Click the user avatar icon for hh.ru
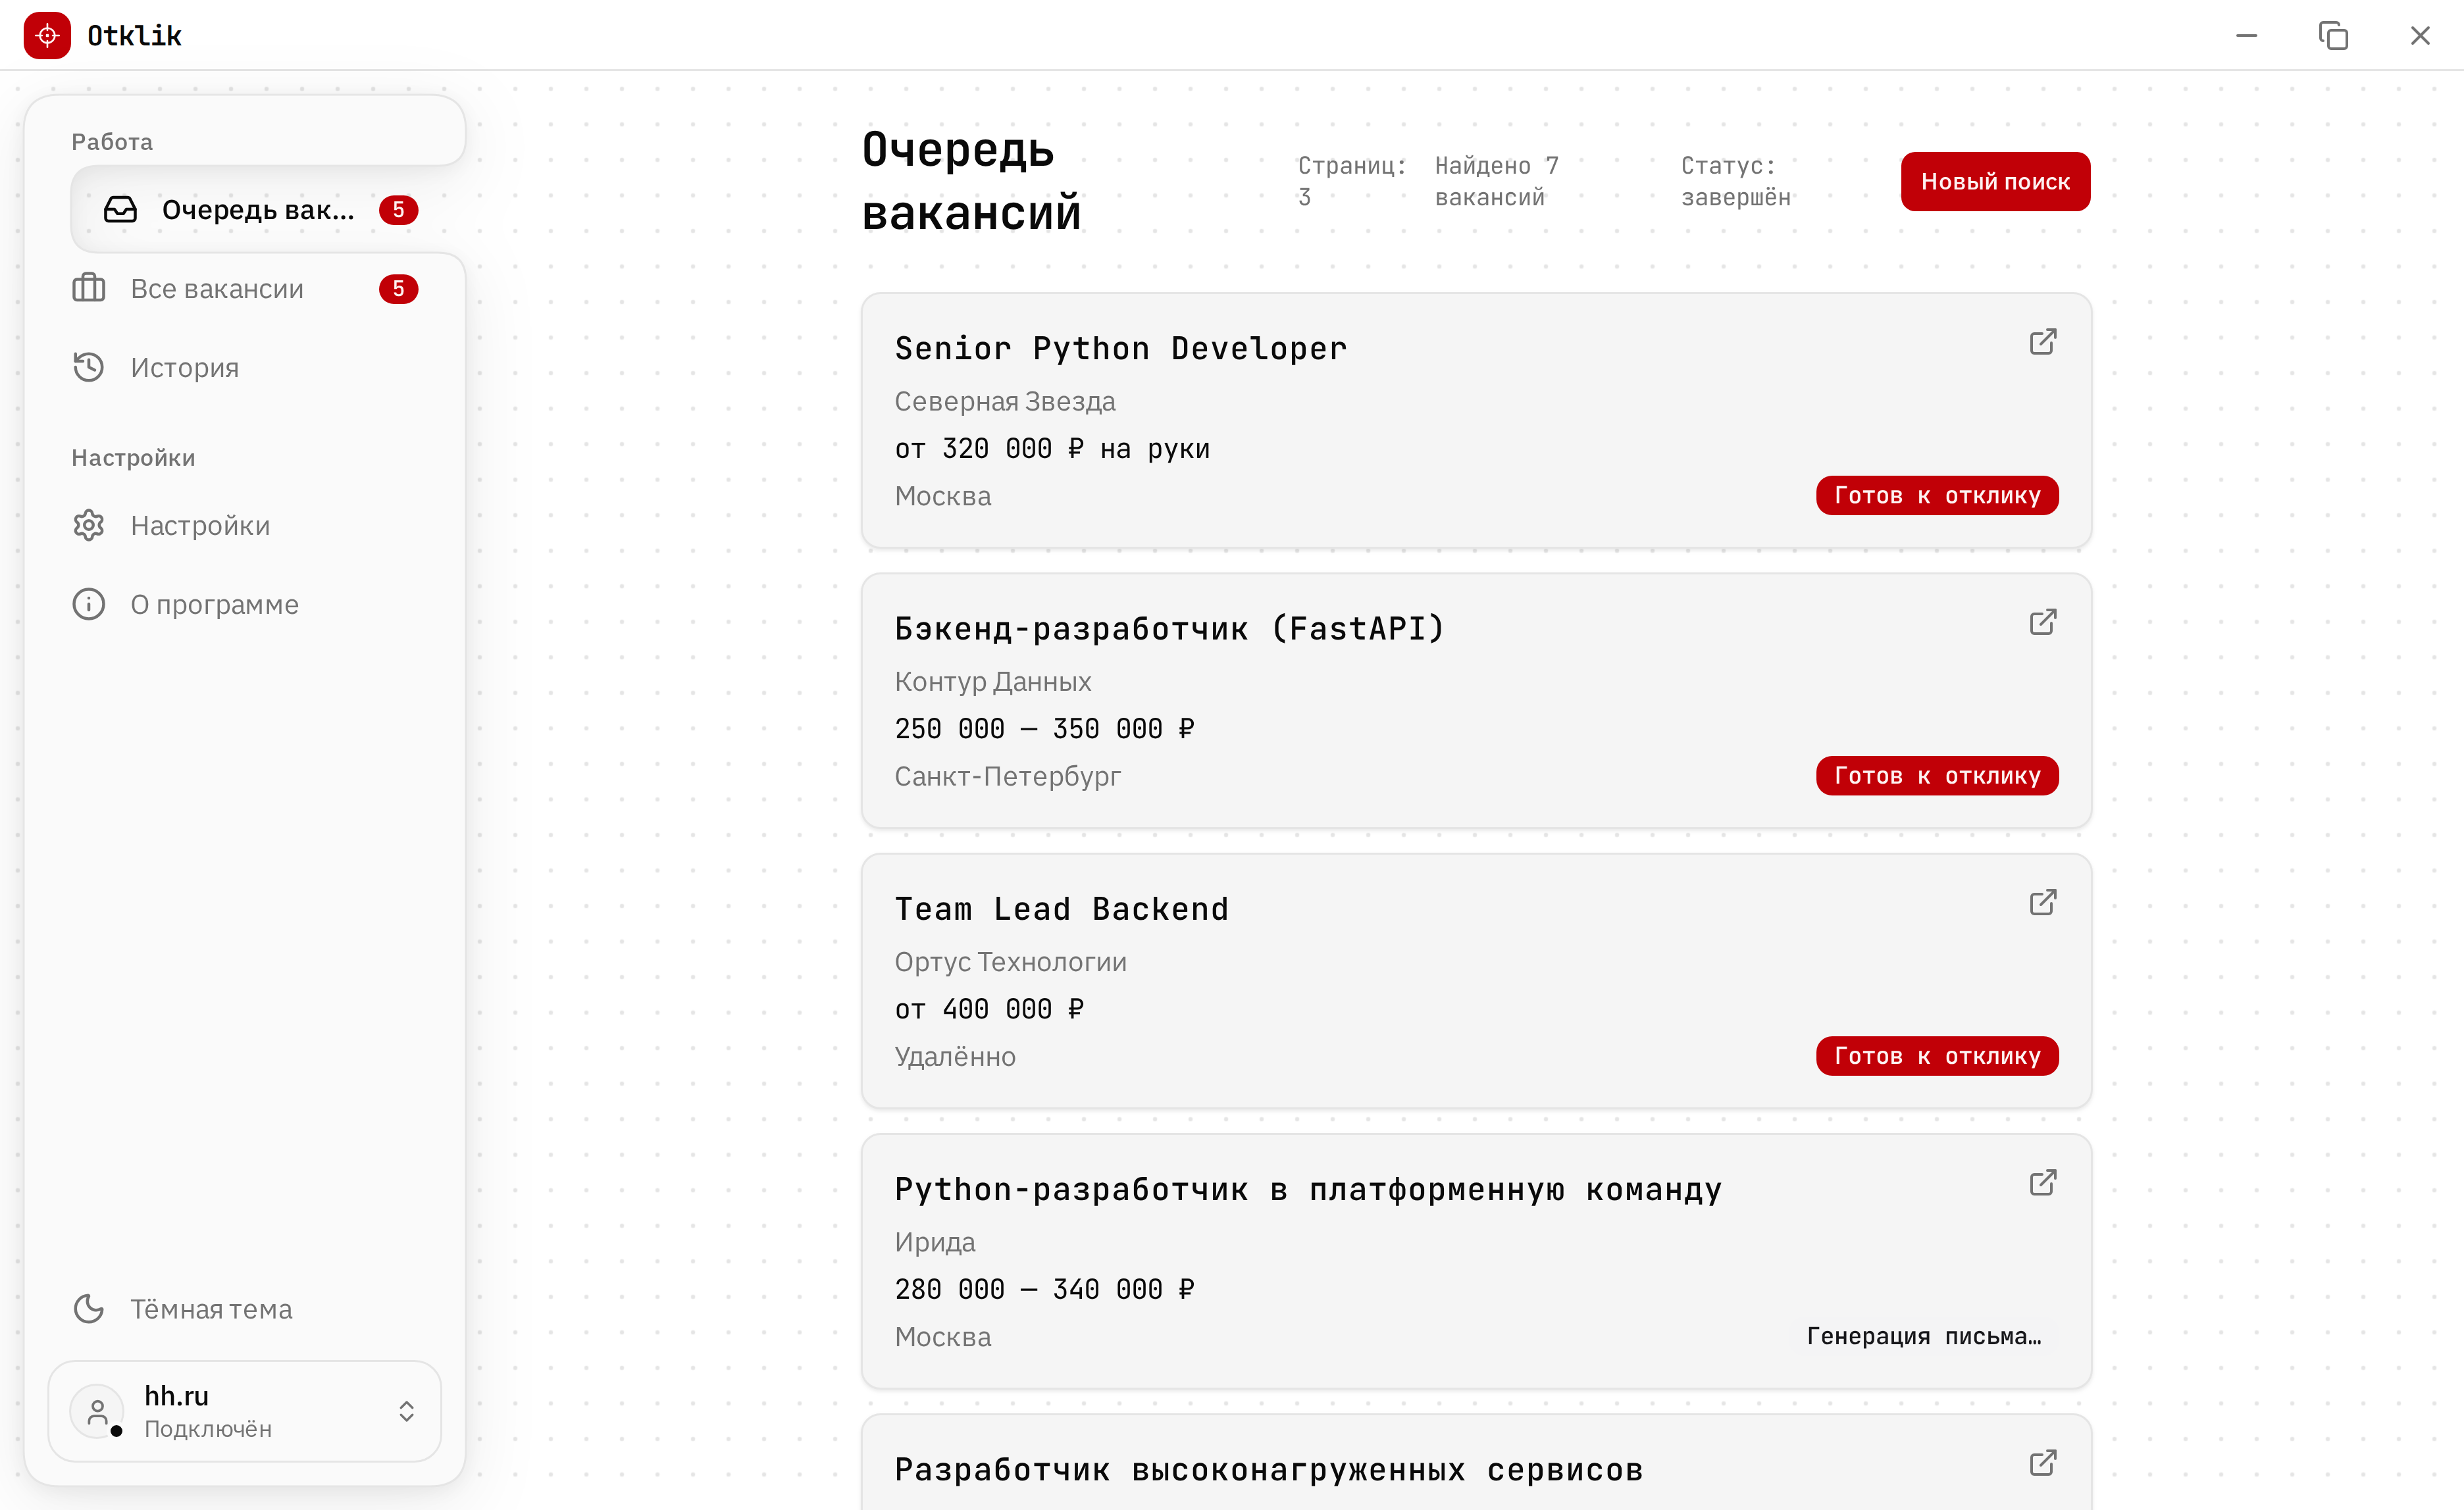Screen dimensions: 2464x1510 (97, 1411)
